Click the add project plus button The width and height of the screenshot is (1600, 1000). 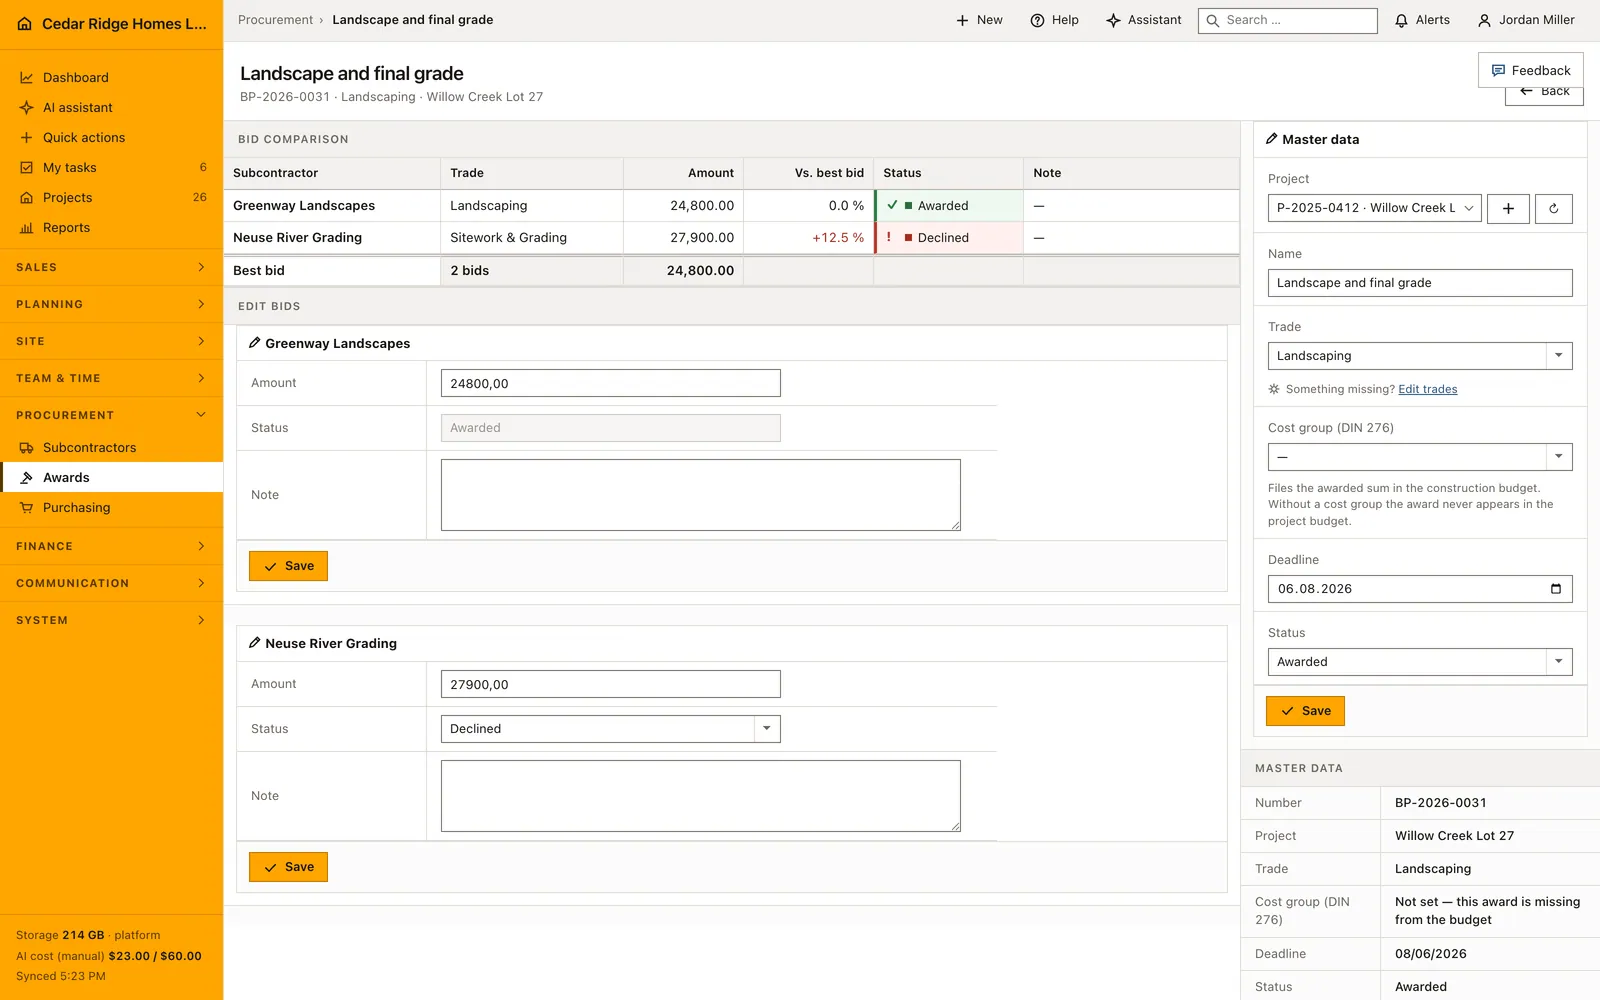pyautogui.click(x=1508, y=208)
